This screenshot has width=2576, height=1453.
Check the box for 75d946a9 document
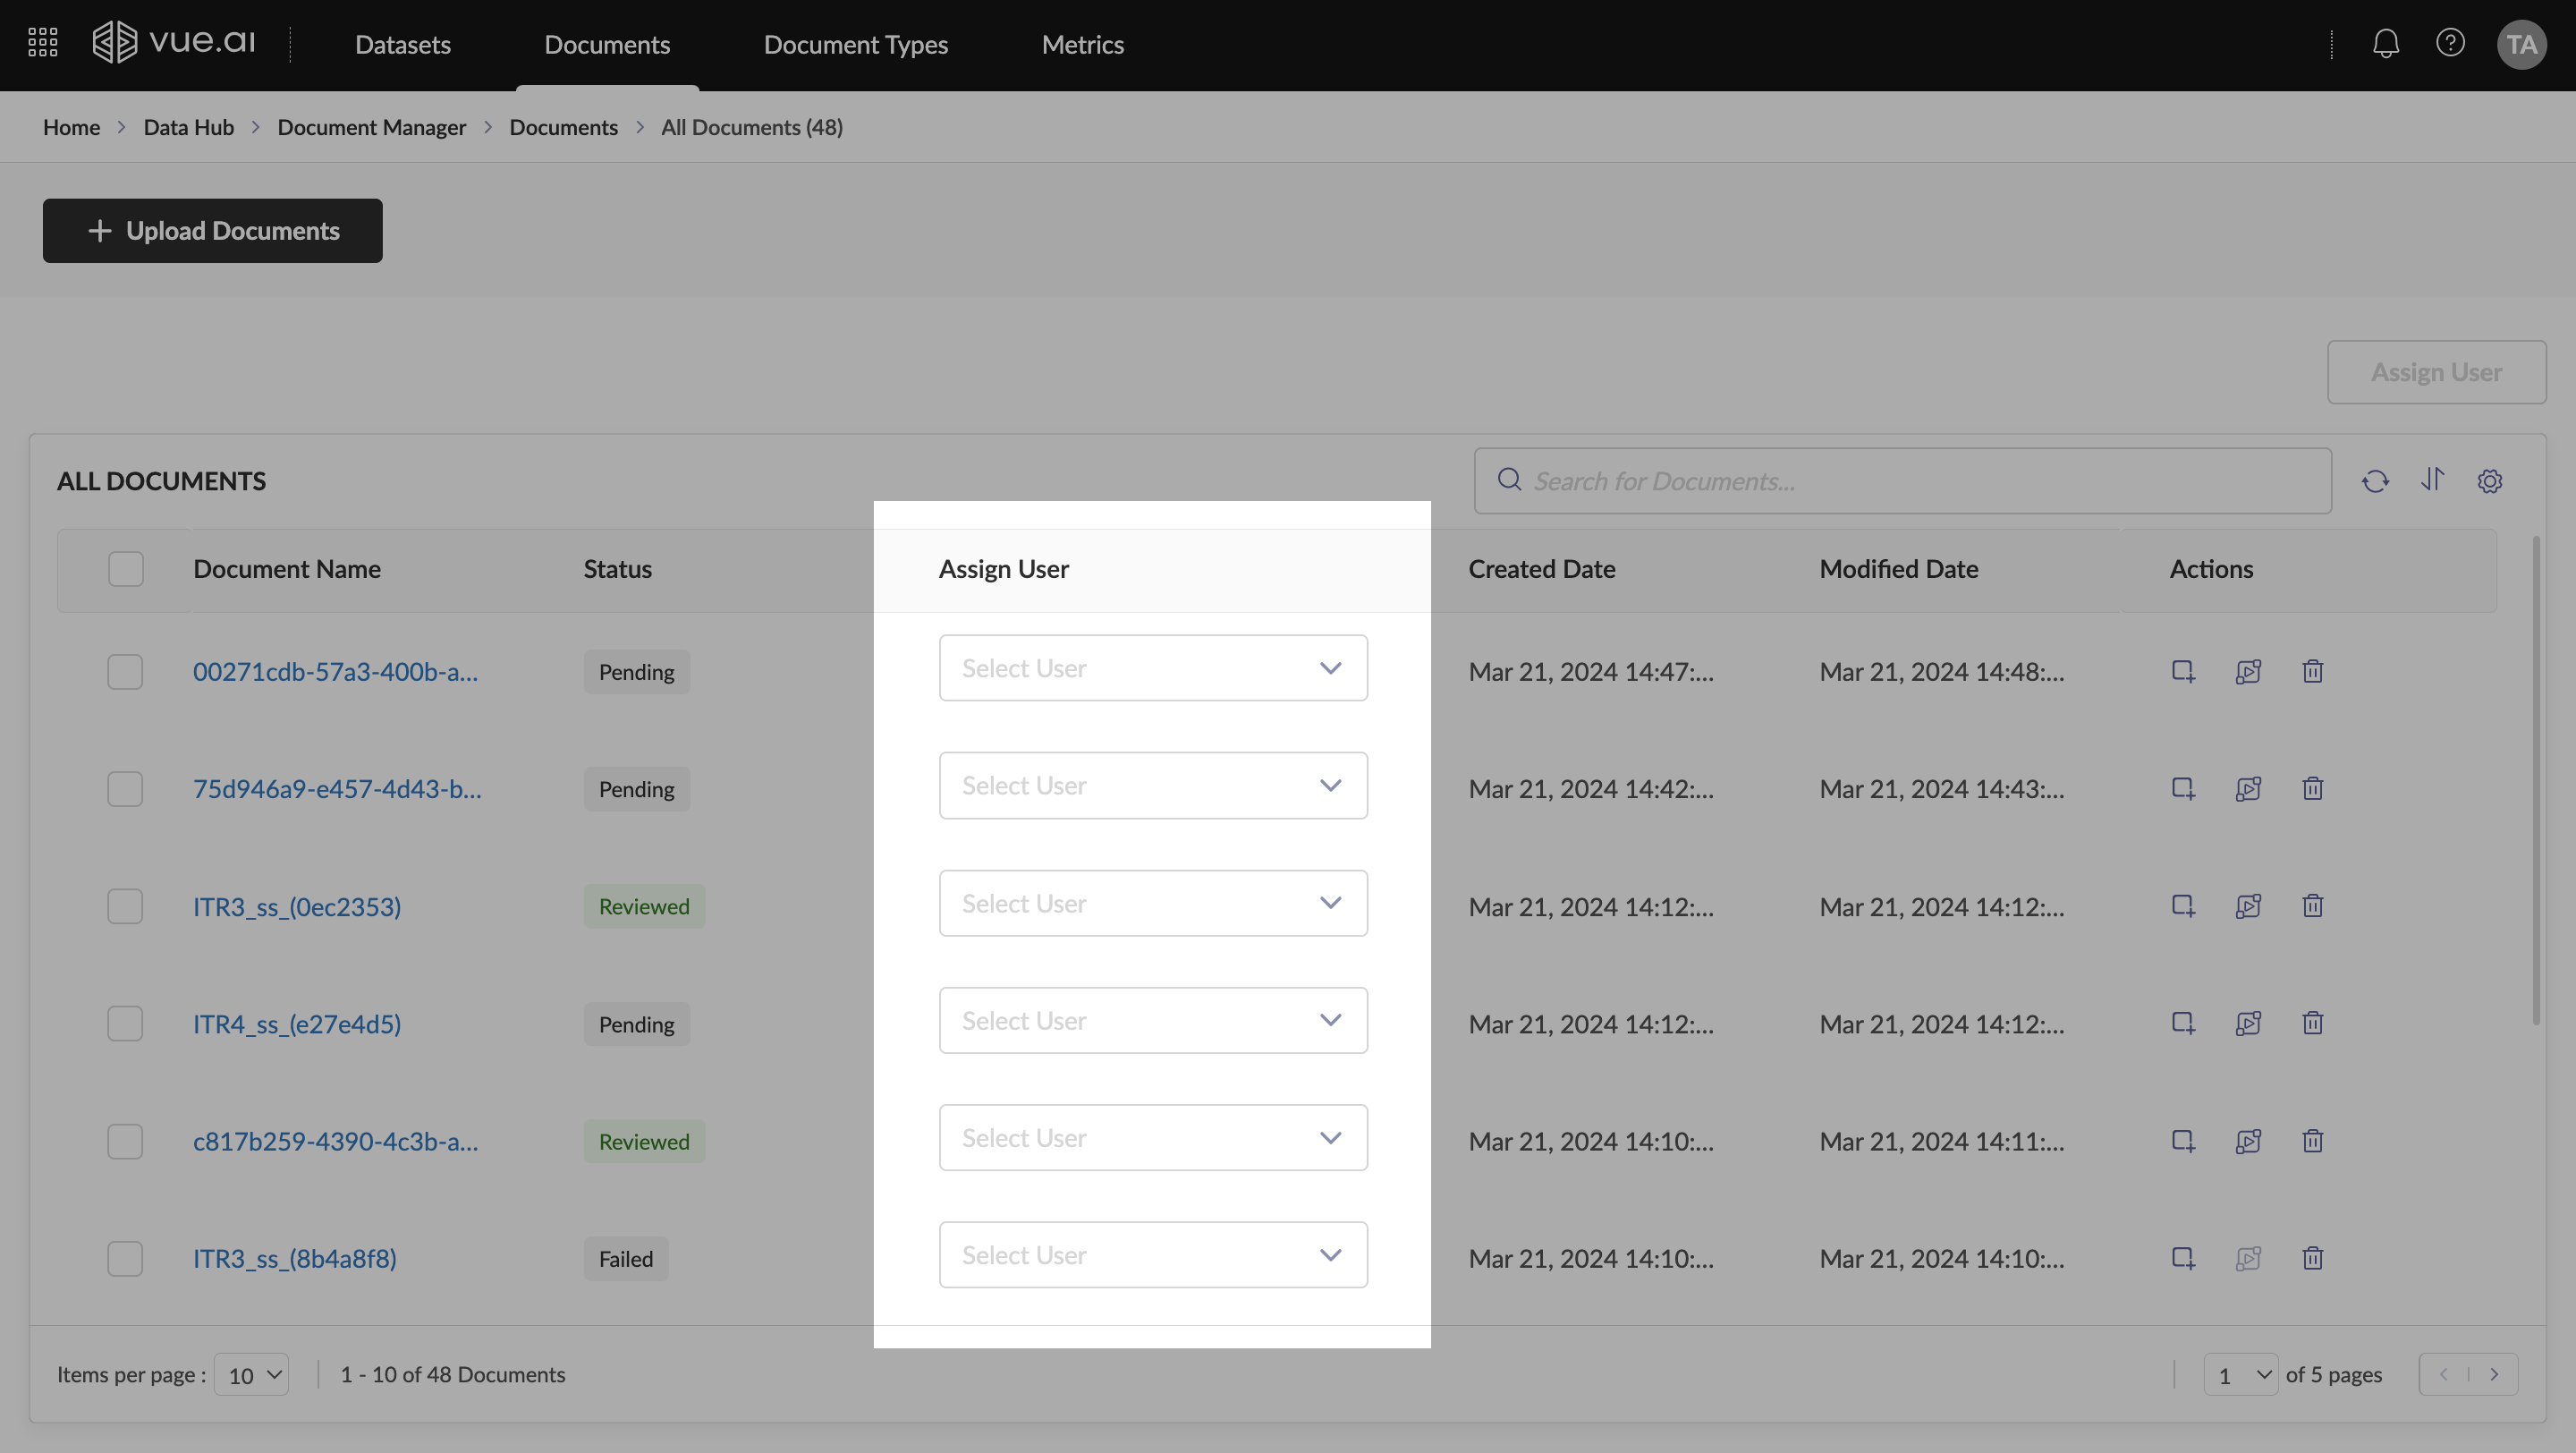[125, 789]
